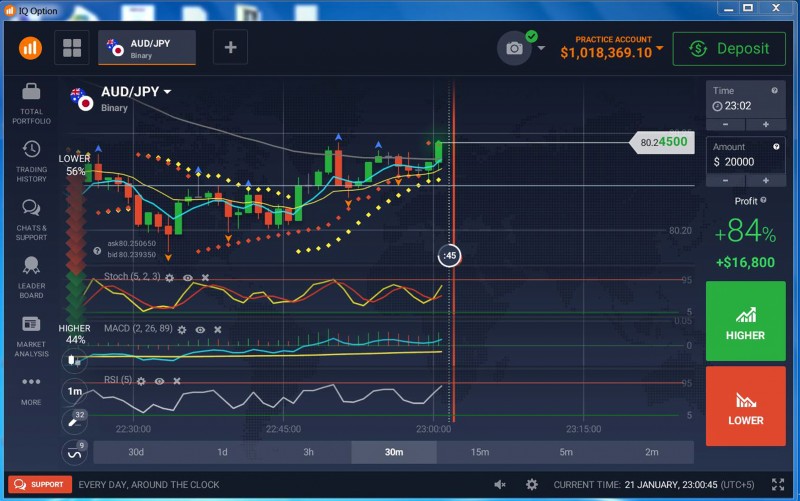This screenshot has height=501, width=800.
Task: Click the IQ Option orange logo
Action: pyautogui.click(x=30, y=48)
